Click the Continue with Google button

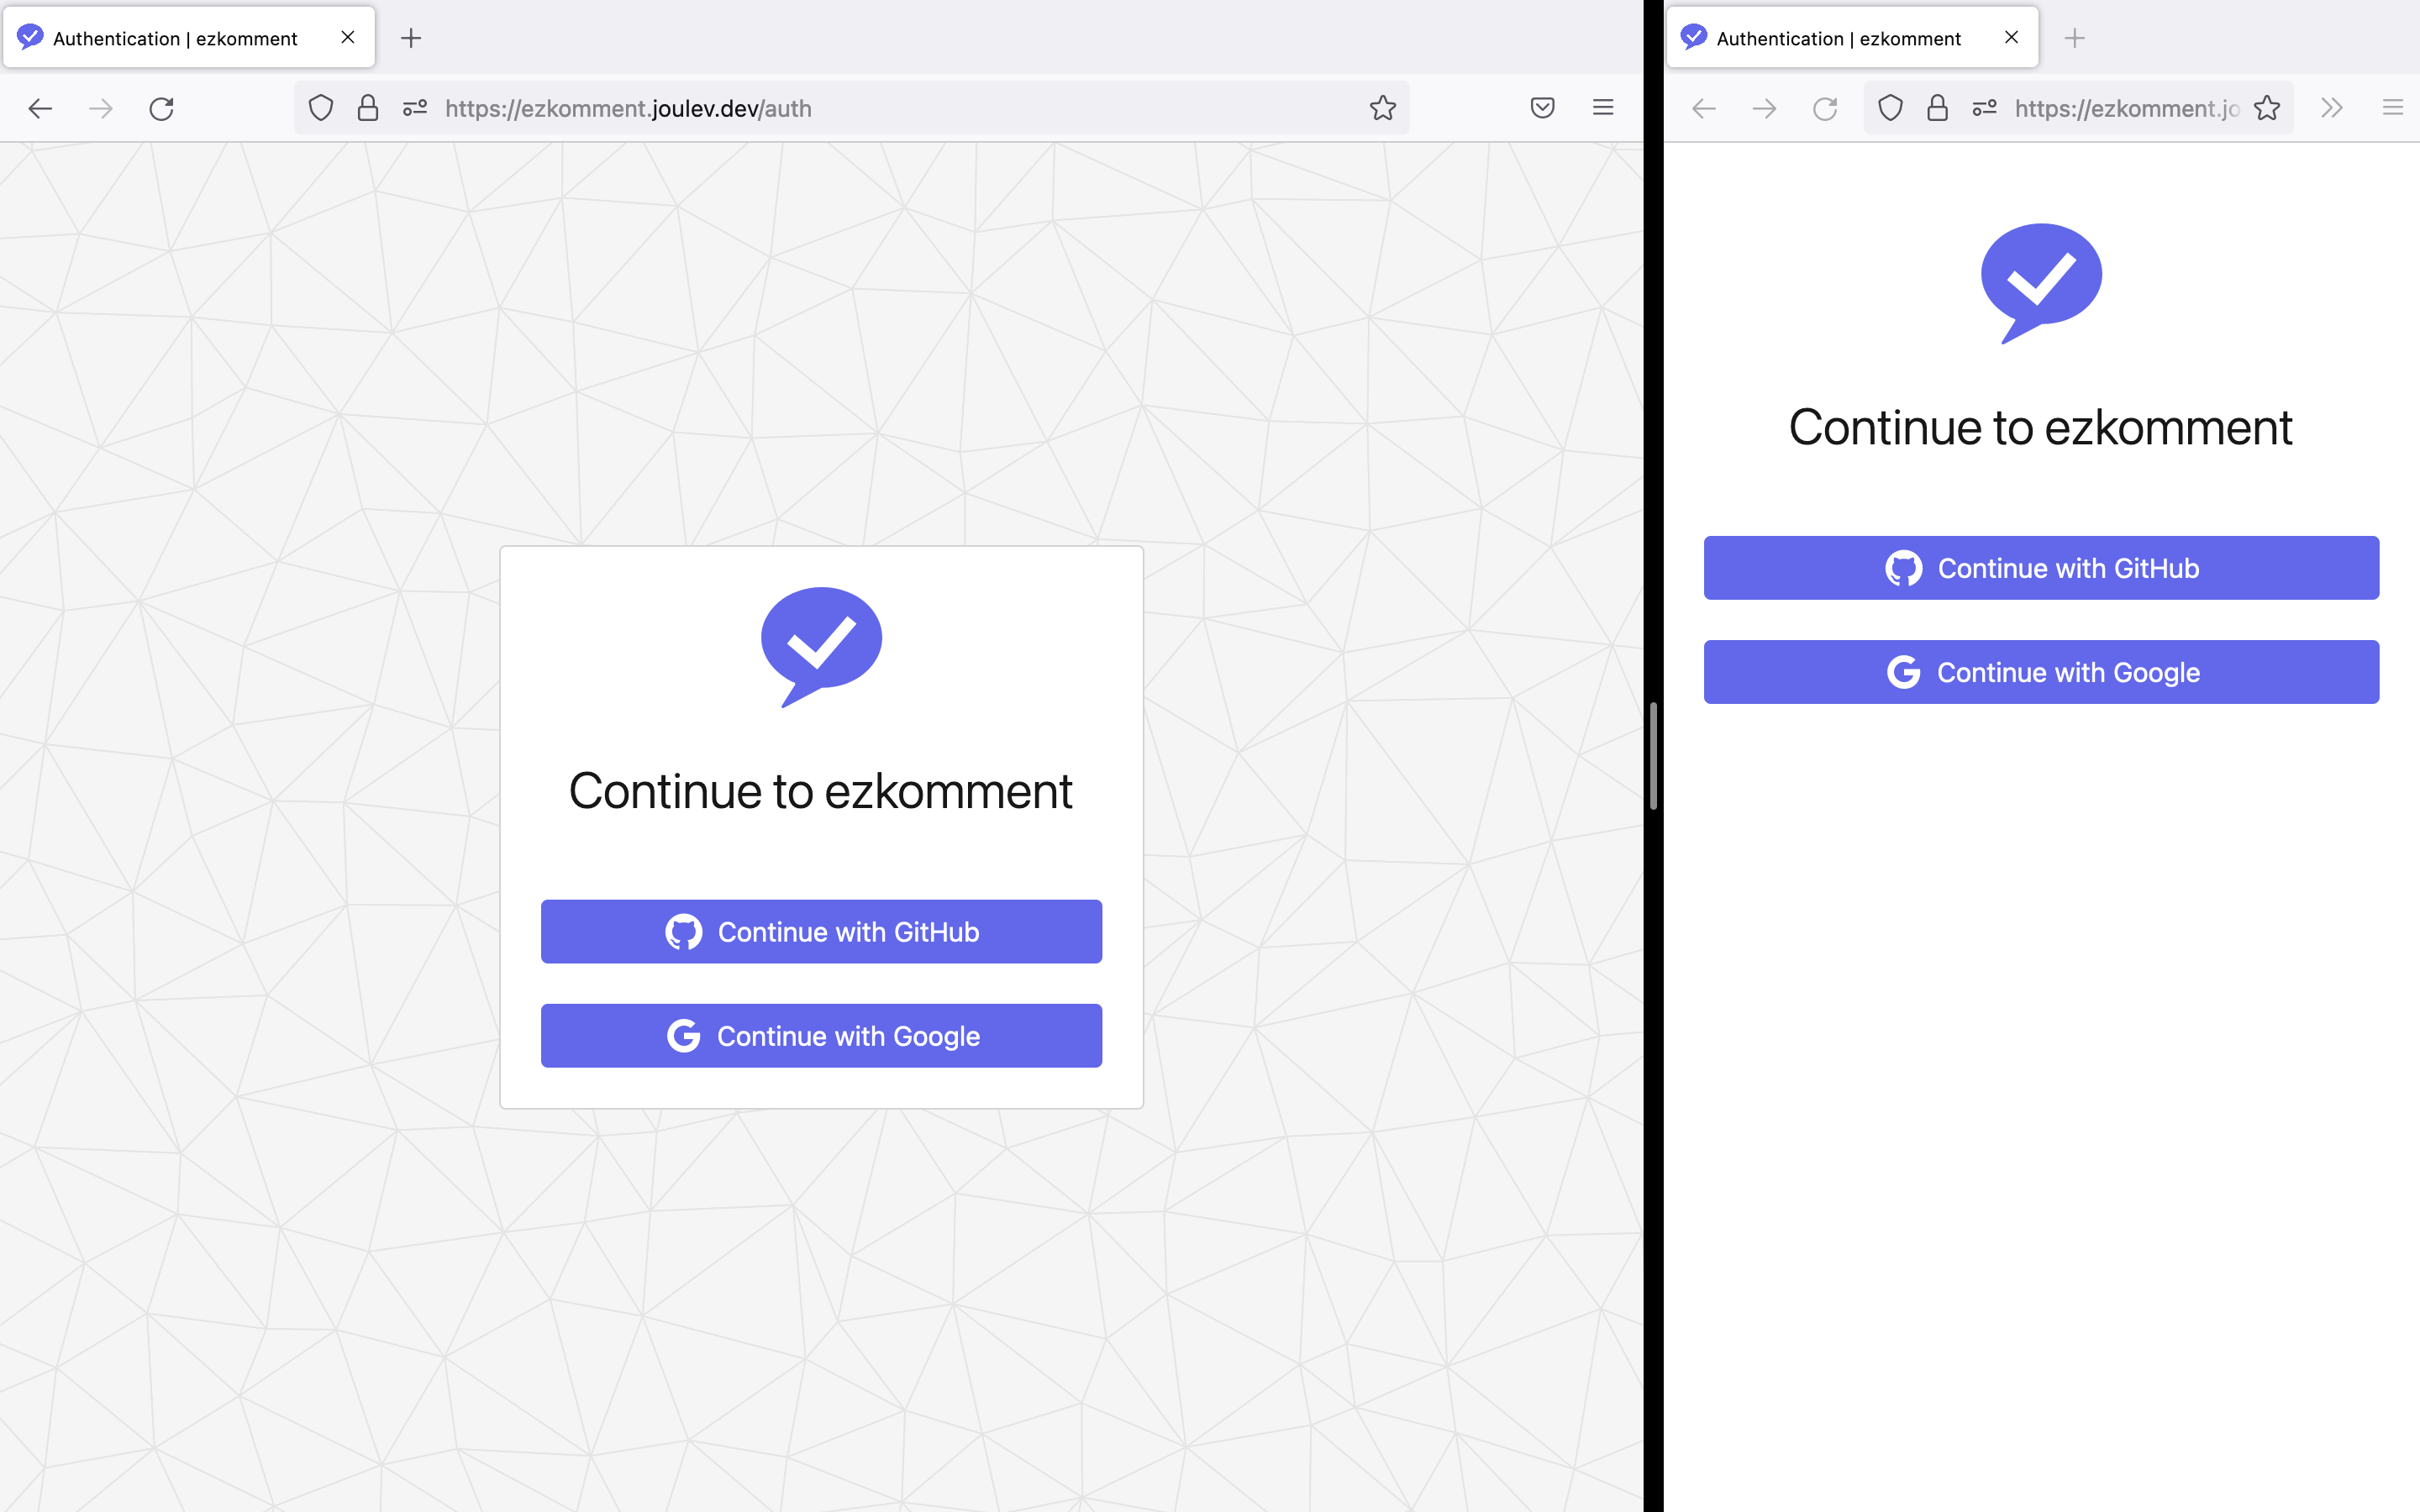tap(820, 1035)
